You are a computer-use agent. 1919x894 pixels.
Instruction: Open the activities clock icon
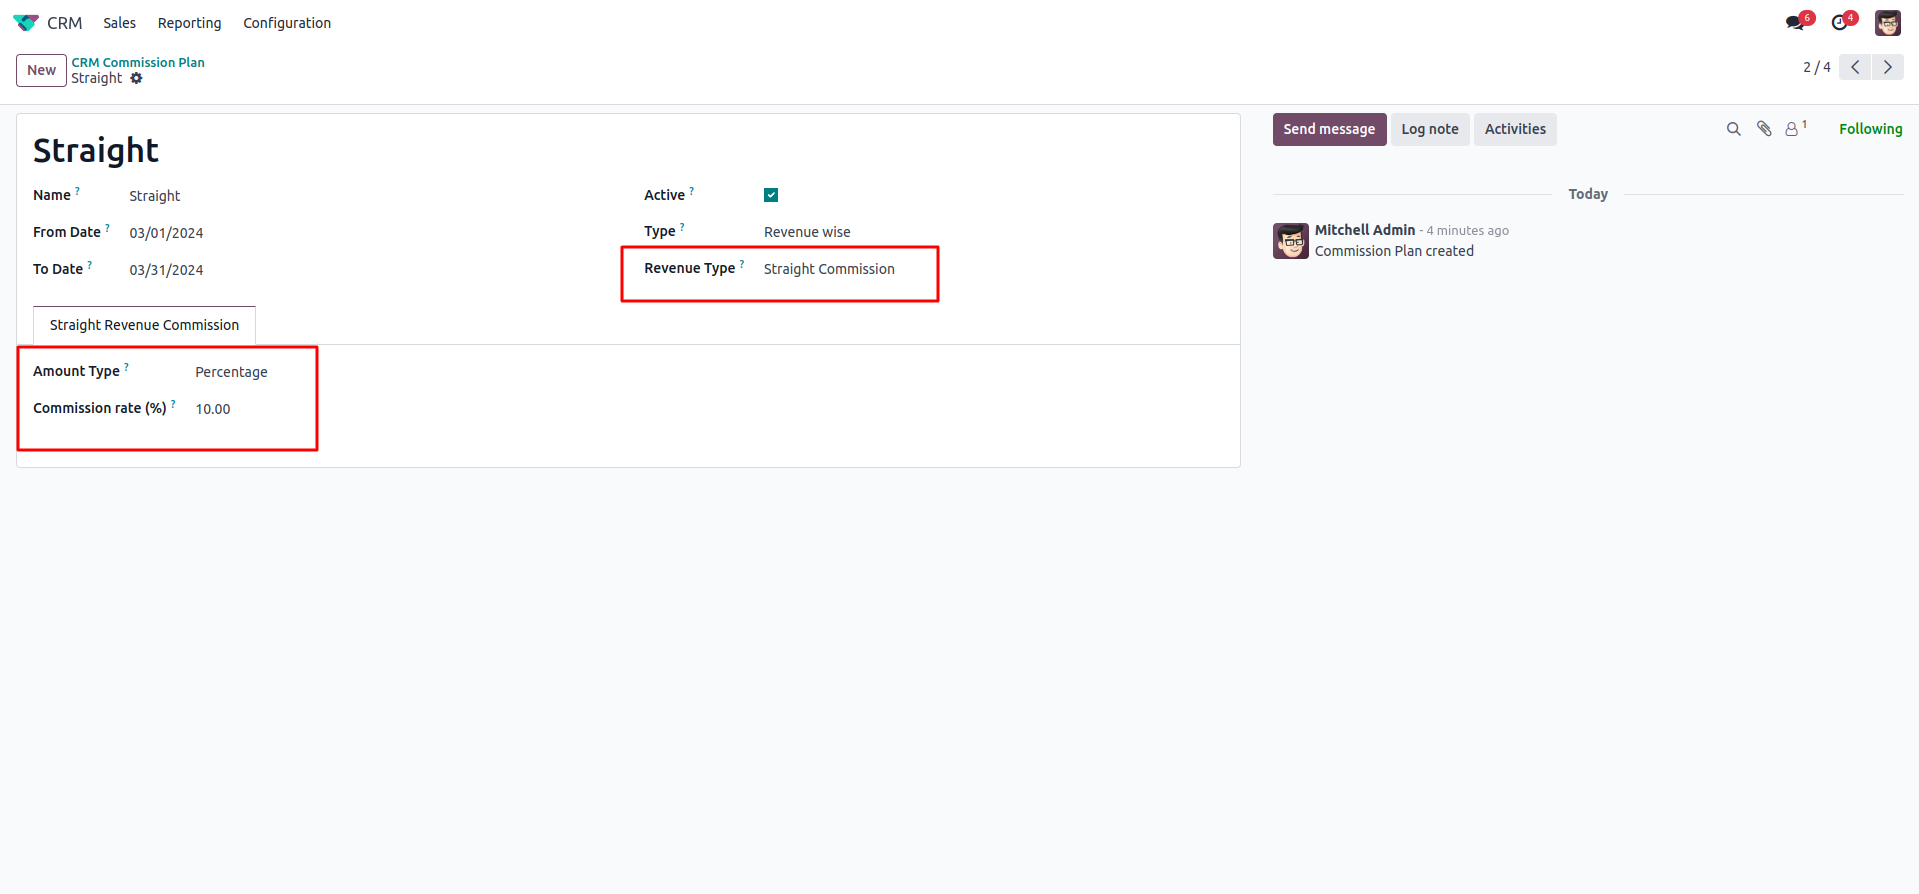[1839, 22]
